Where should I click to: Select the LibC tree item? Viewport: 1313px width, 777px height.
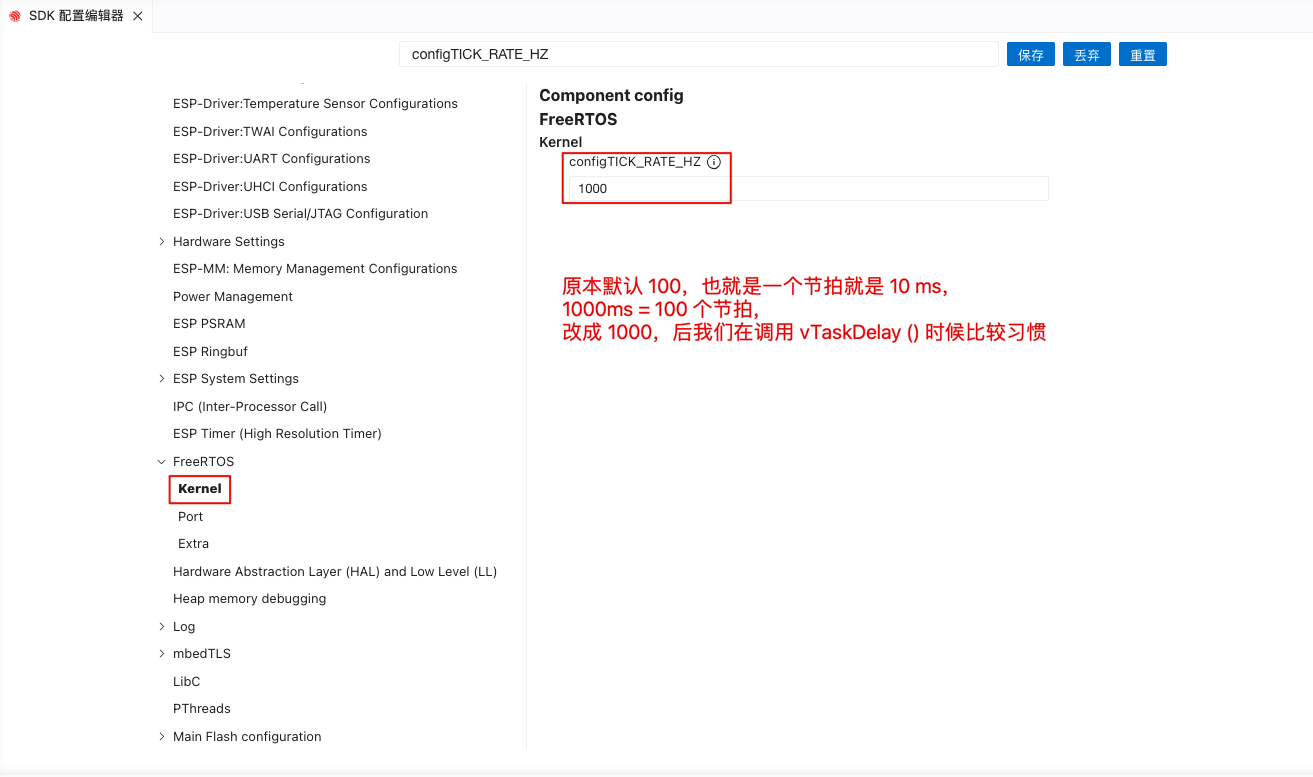[x=186, y=681]
